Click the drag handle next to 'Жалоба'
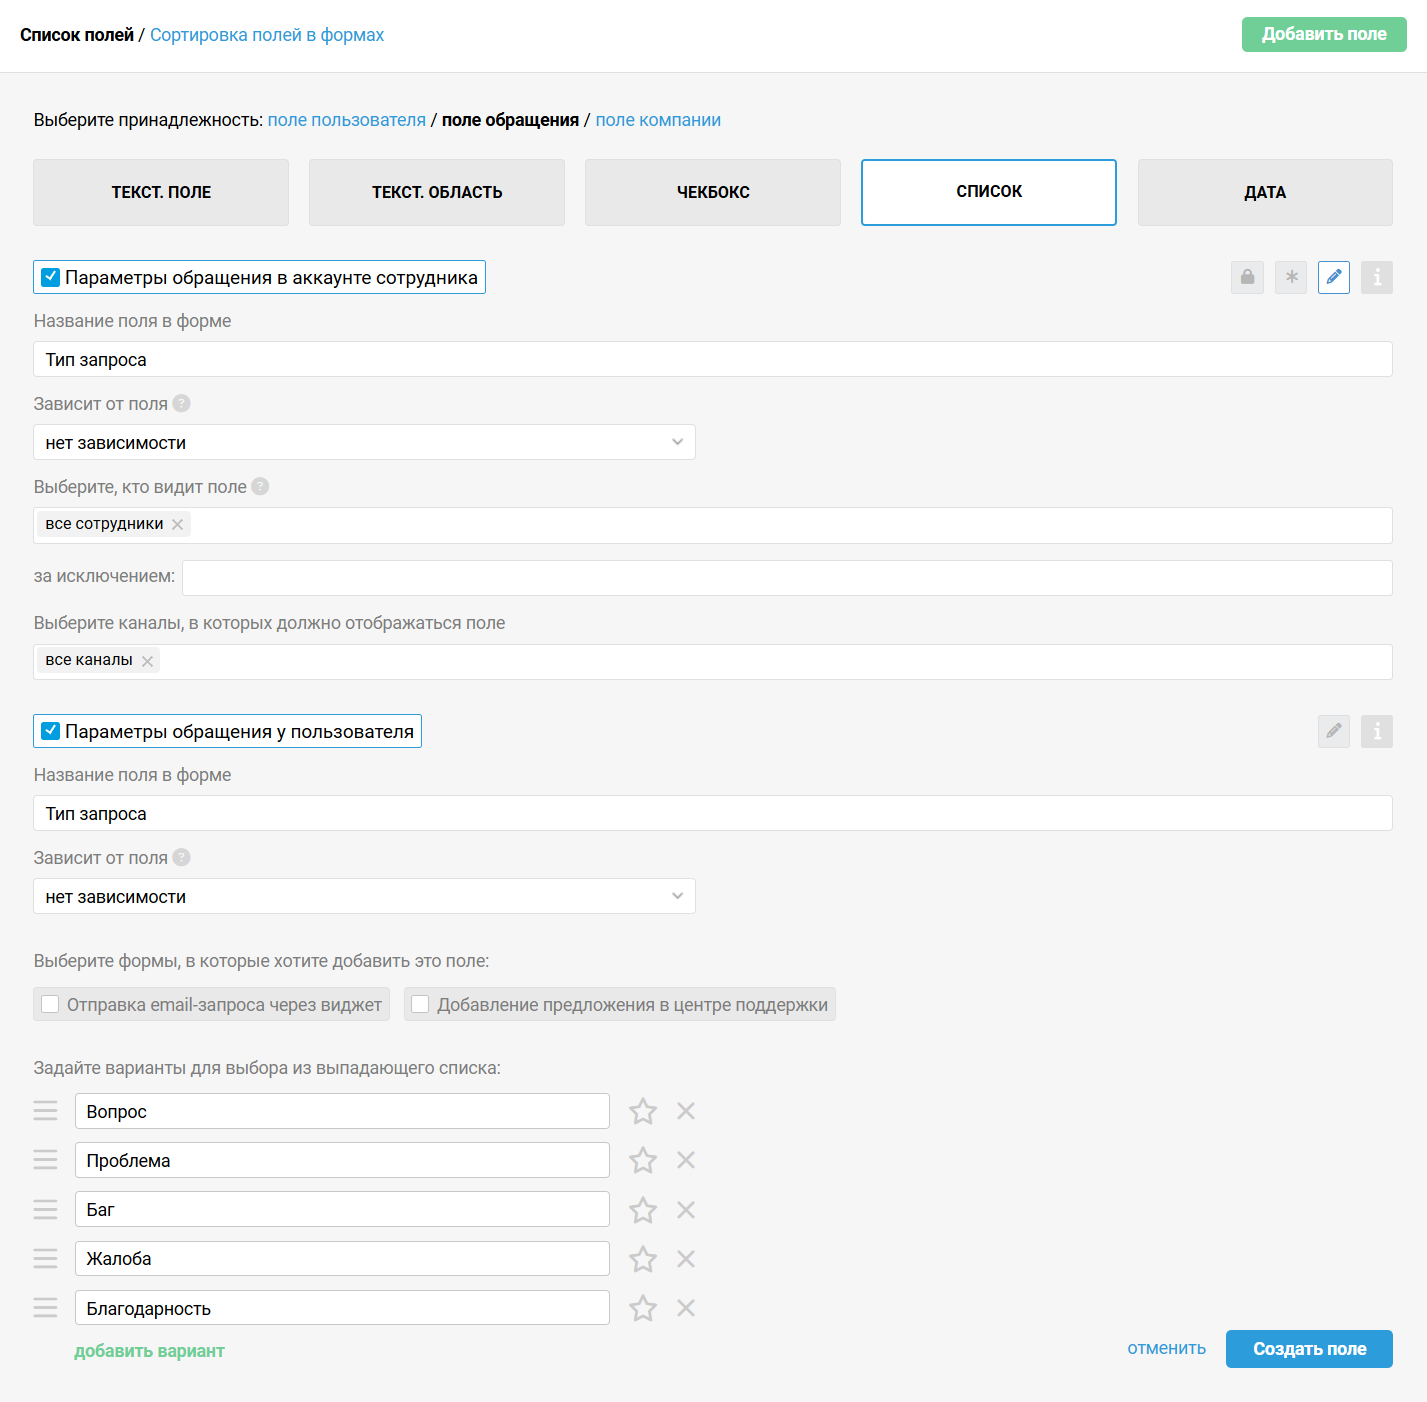This screenshot has height=1402, width=1427. pos(46,1258)
